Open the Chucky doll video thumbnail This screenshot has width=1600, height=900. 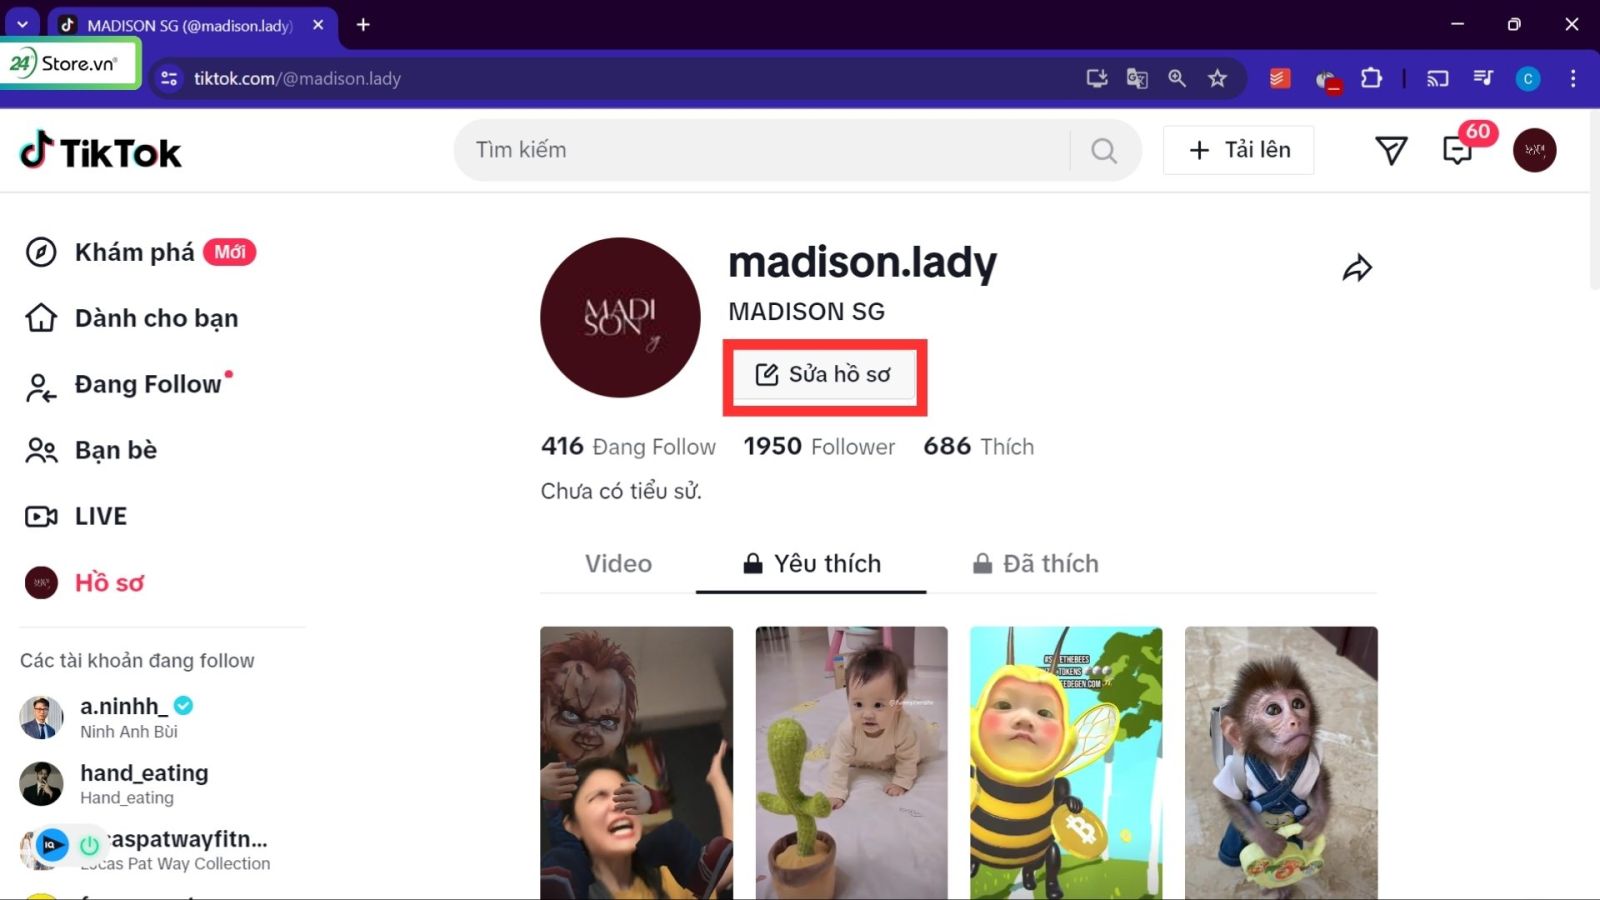click(636, 763)
